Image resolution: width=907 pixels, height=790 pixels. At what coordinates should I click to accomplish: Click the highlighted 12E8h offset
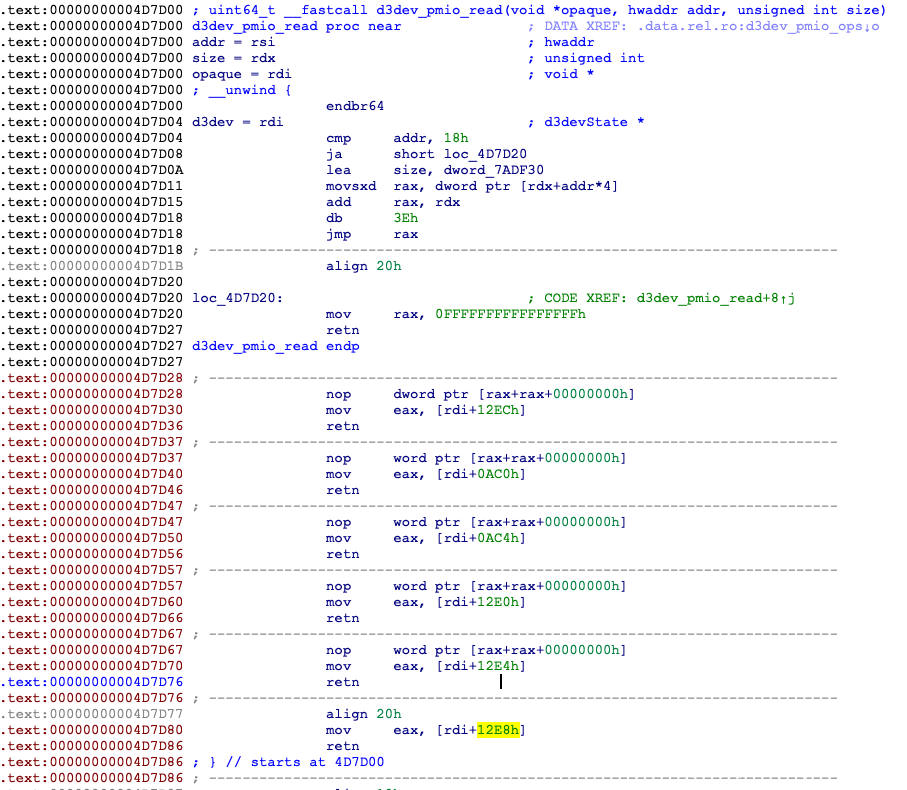pyautogui.click(x=498, y=730)
